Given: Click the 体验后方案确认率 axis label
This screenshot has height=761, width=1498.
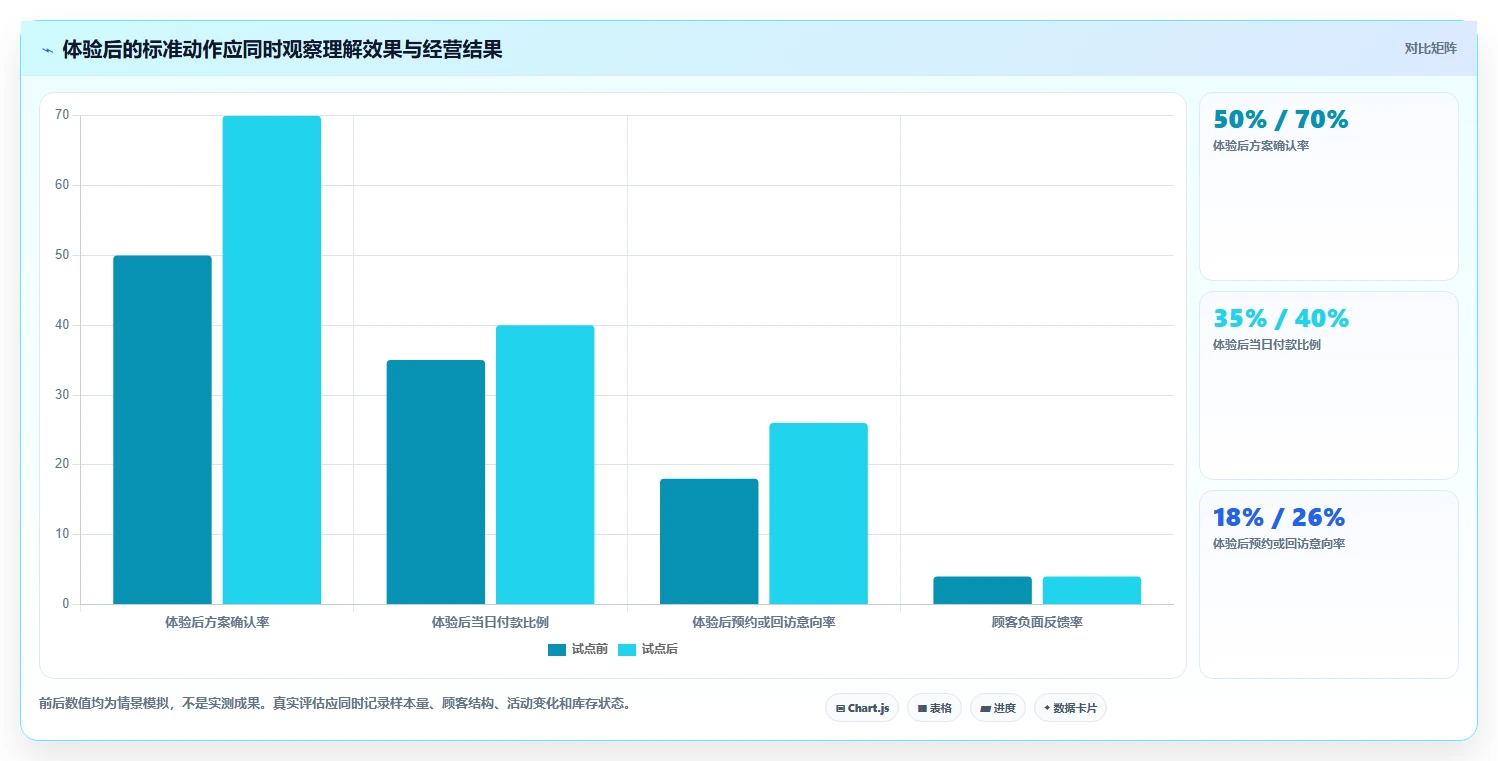Looking at the screenshot, I should (217, 622).
